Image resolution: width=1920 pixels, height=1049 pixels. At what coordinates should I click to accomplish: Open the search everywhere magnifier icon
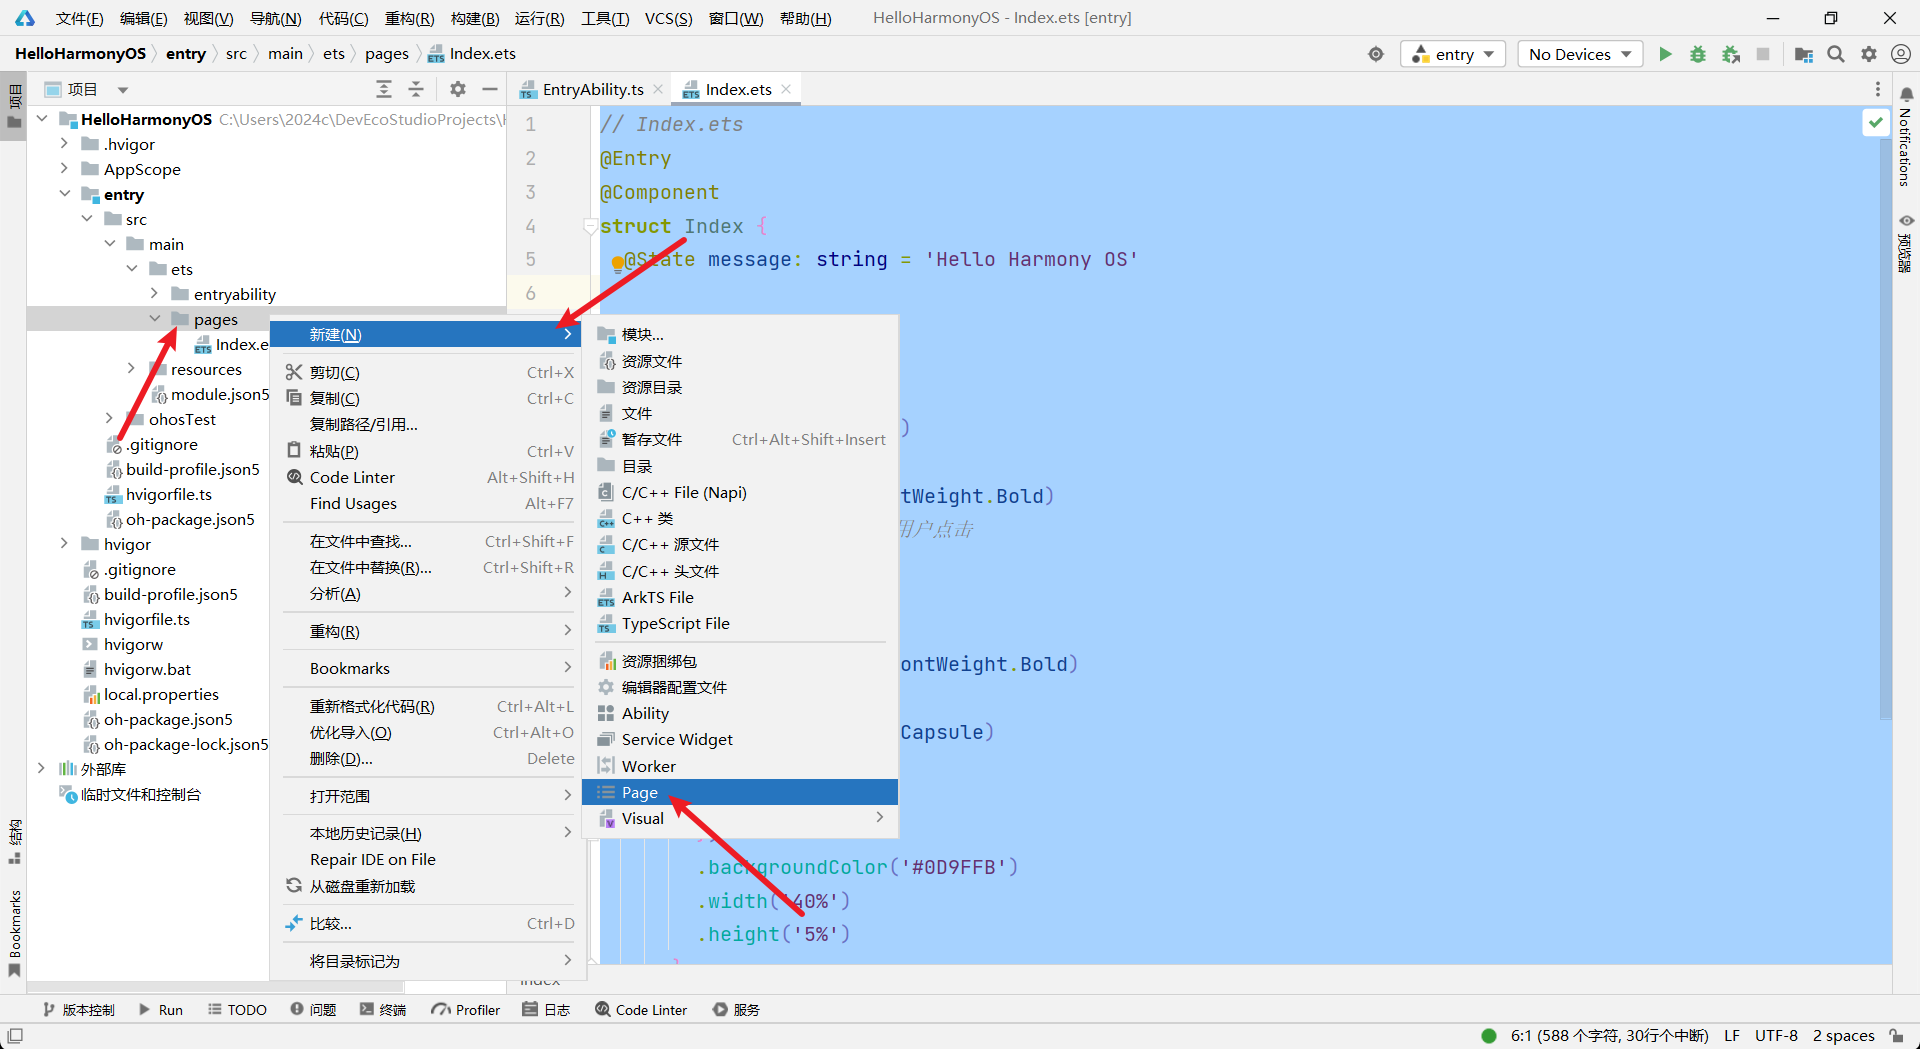(x=1836, y=54)
